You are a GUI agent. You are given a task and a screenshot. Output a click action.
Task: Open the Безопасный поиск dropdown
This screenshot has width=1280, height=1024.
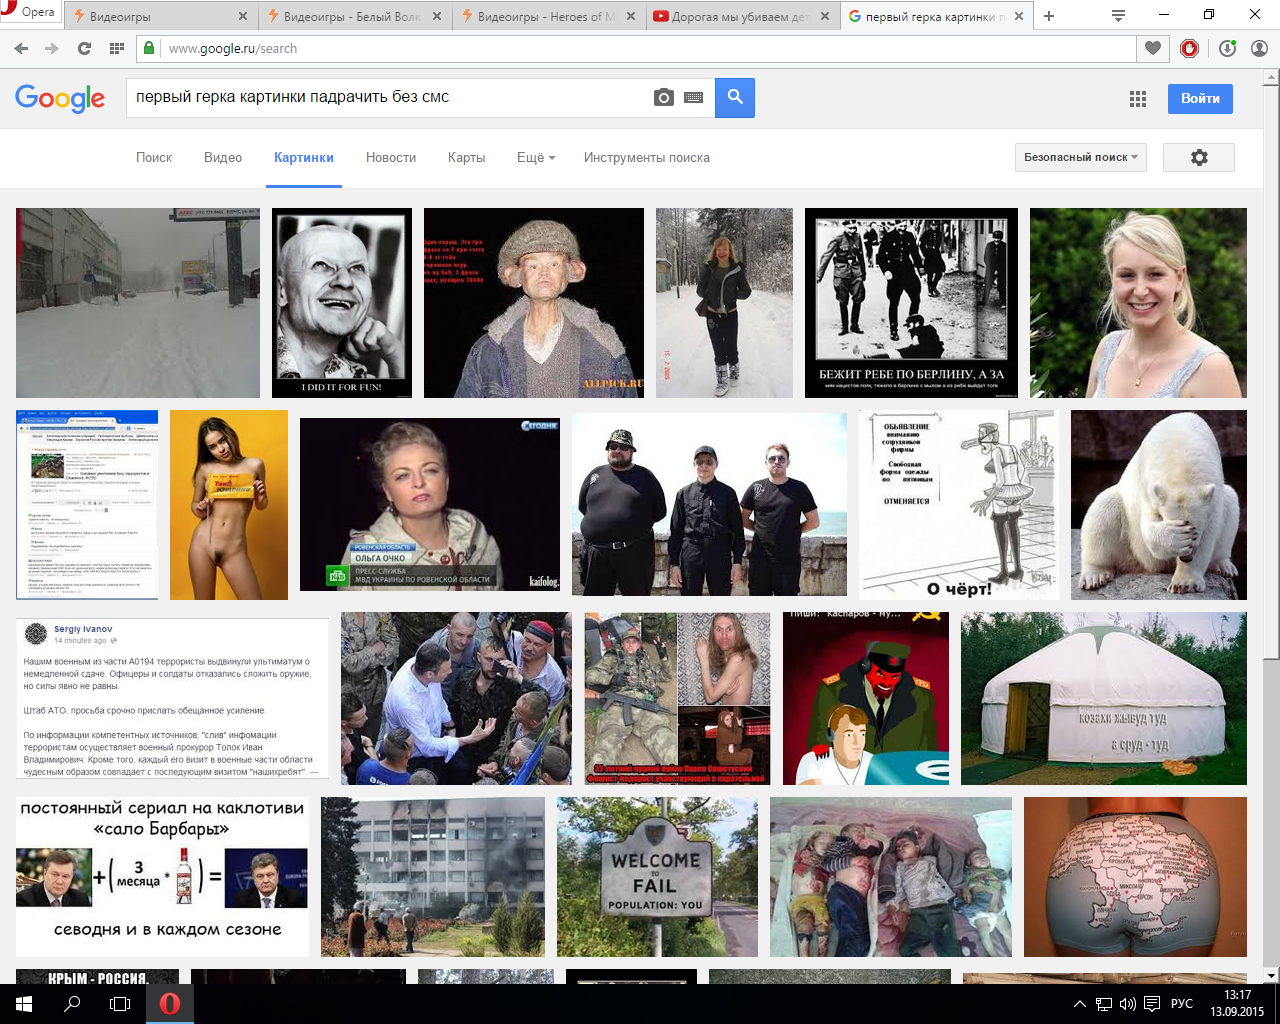(x=1081, y=157)
